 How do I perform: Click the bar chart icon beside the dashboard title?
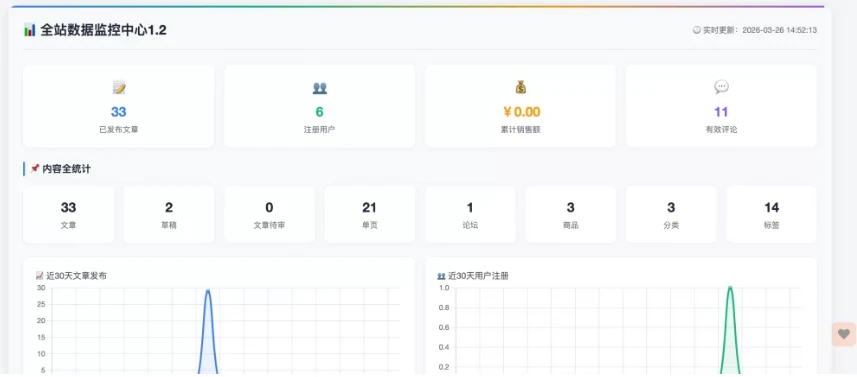coord(30,30)
